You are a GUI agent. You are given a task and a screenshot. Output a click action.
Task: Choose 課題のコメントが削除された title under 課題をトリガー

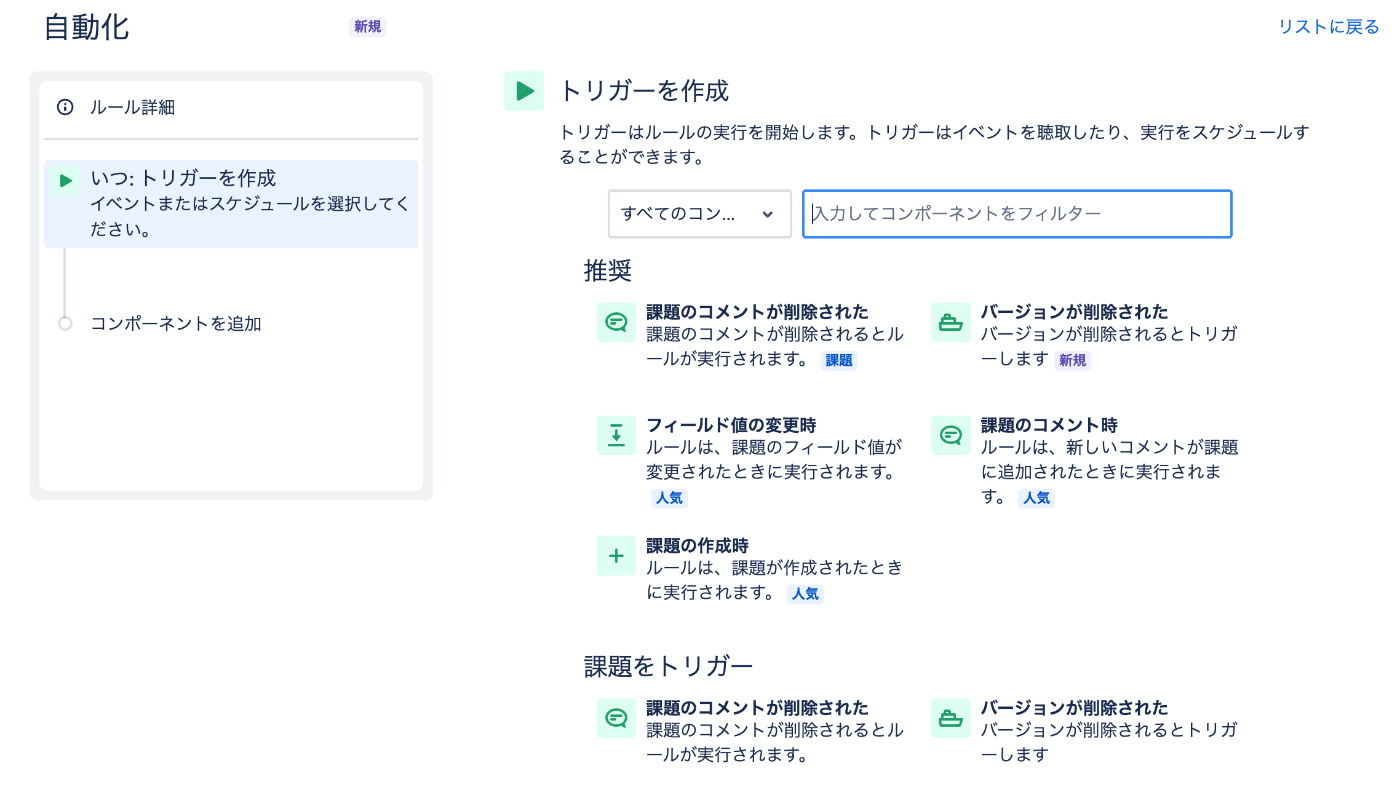[x=757, y=708]
